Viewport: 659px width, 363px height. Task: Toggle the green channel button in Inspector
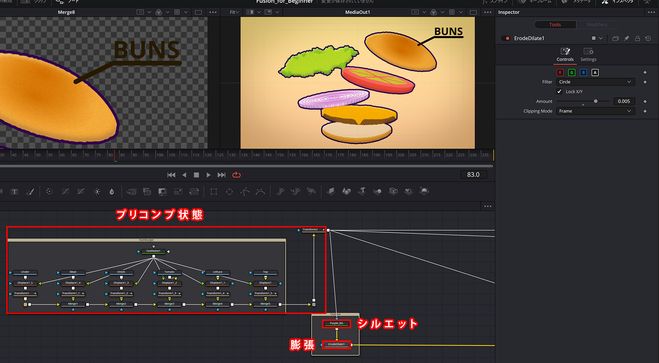point(572,72)
